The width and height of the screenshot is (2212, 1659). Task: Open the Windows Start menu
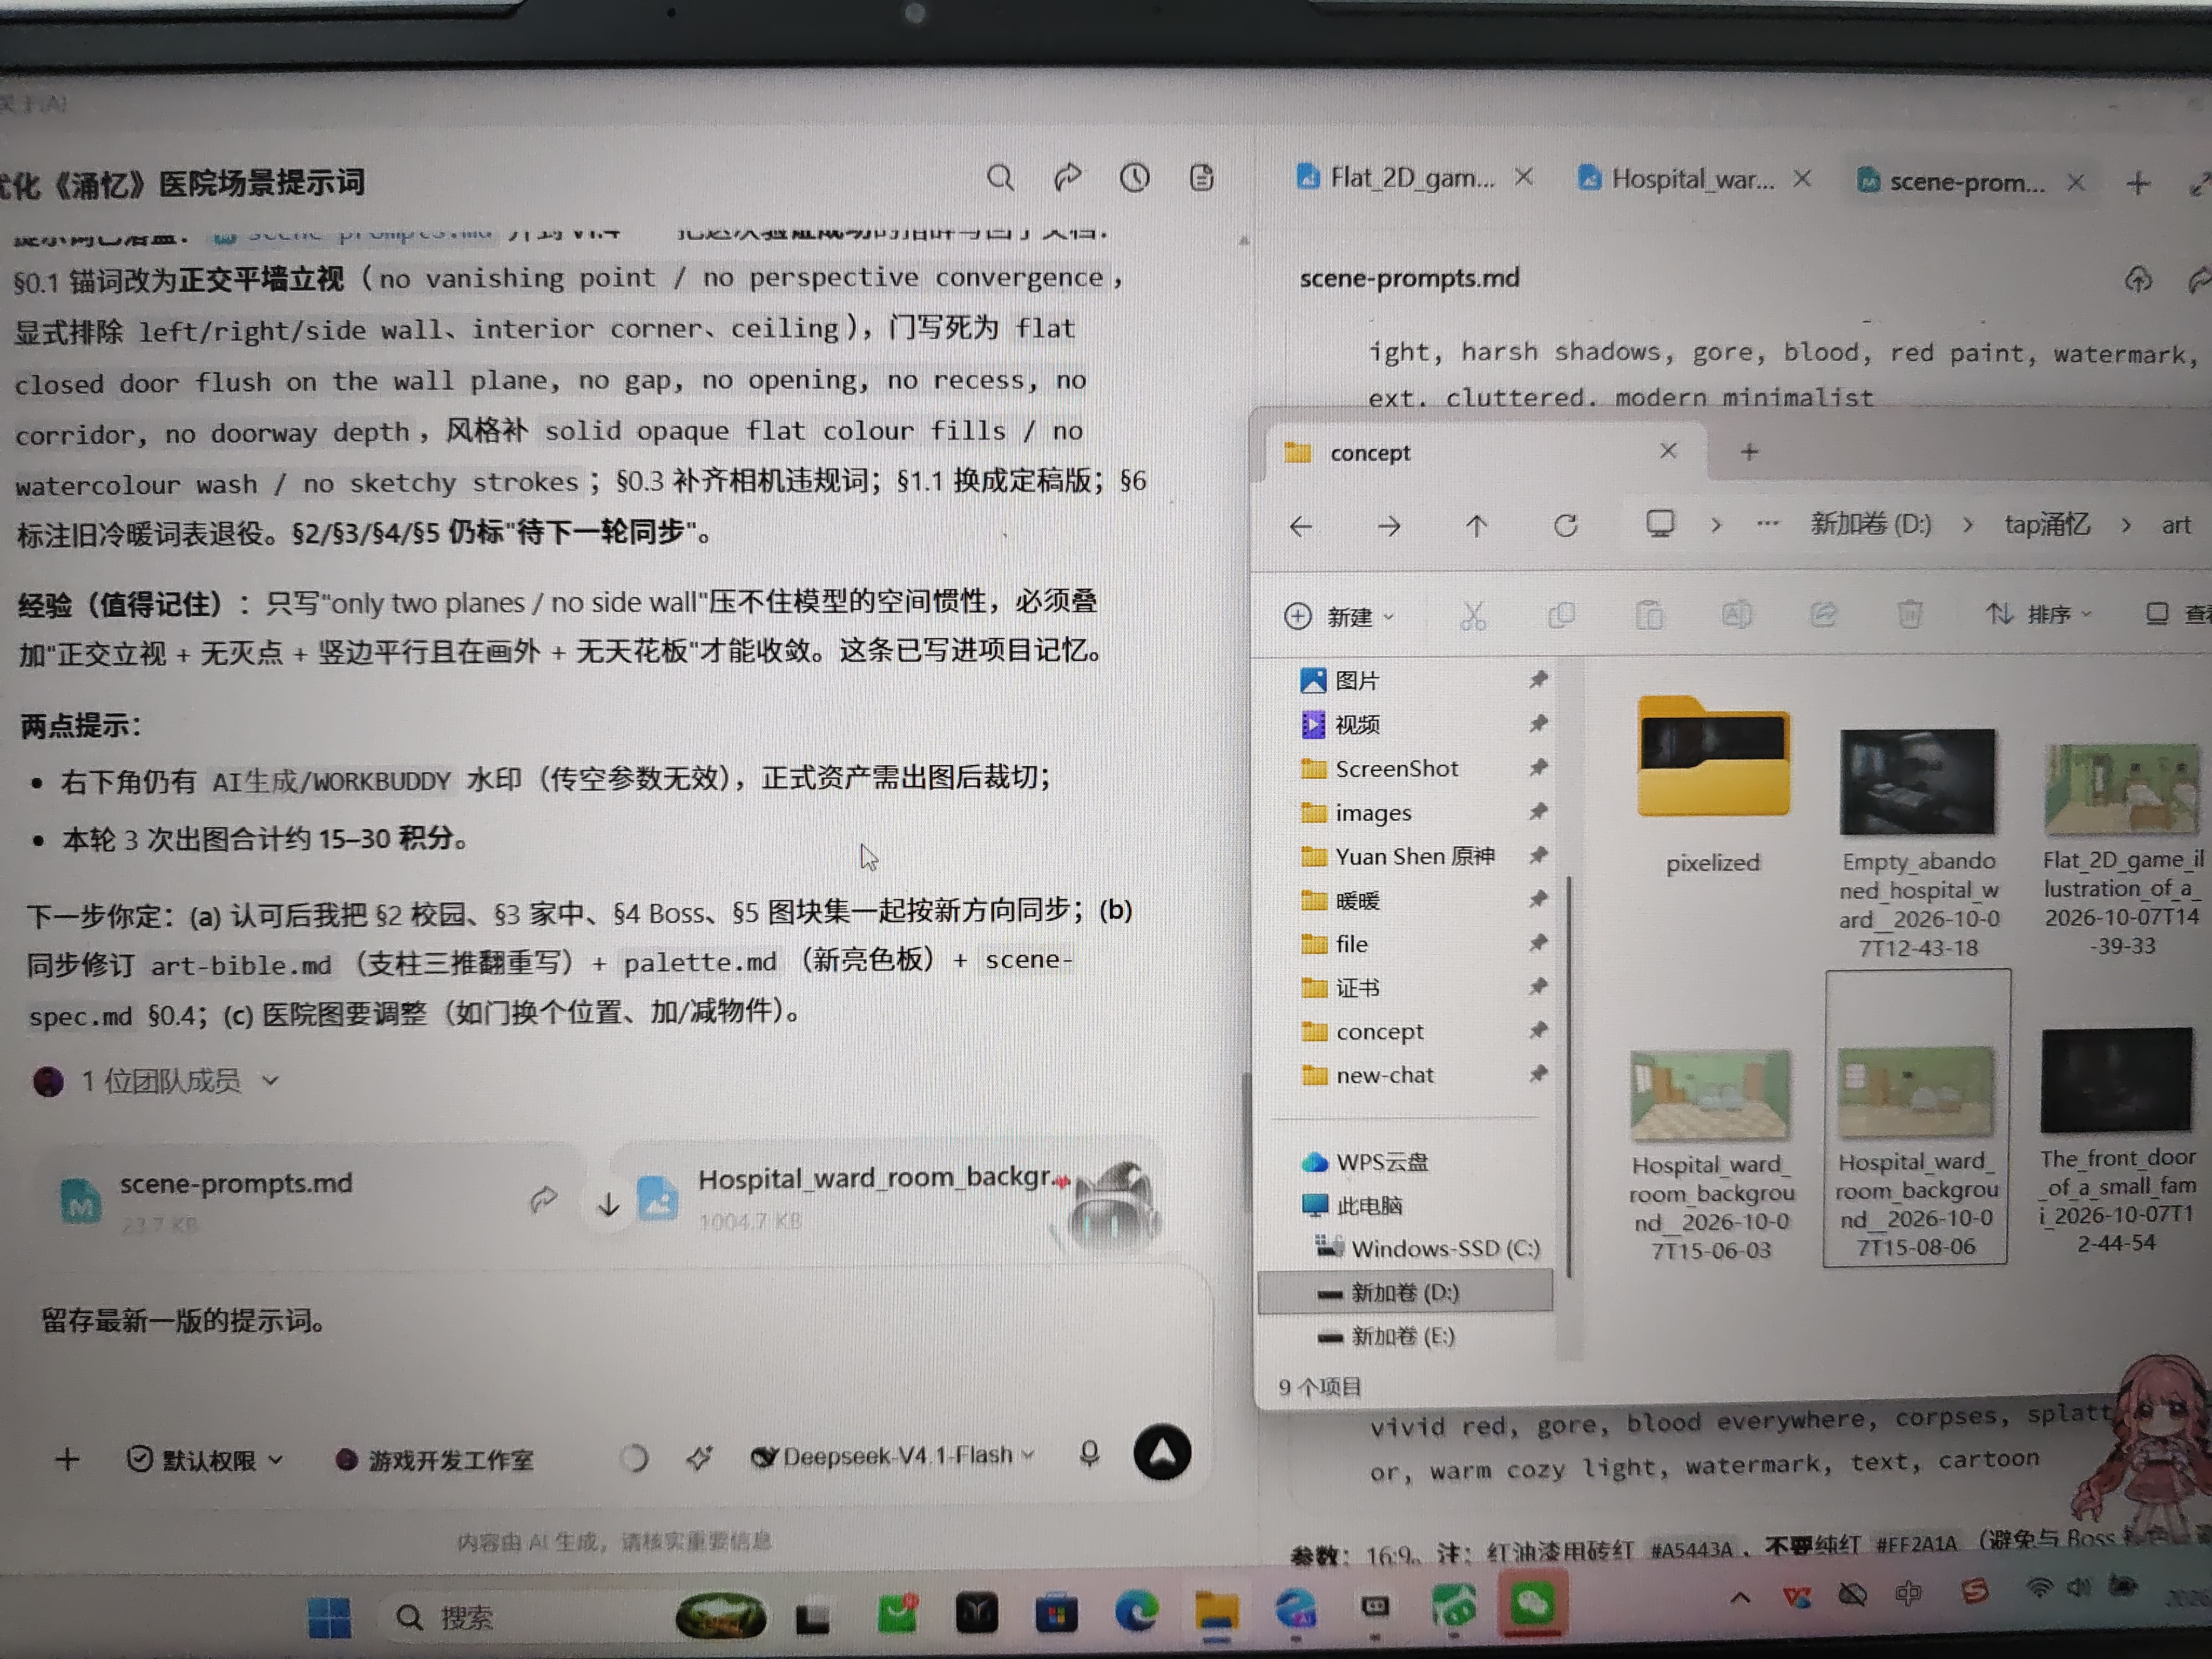(x=329, y=1617)
